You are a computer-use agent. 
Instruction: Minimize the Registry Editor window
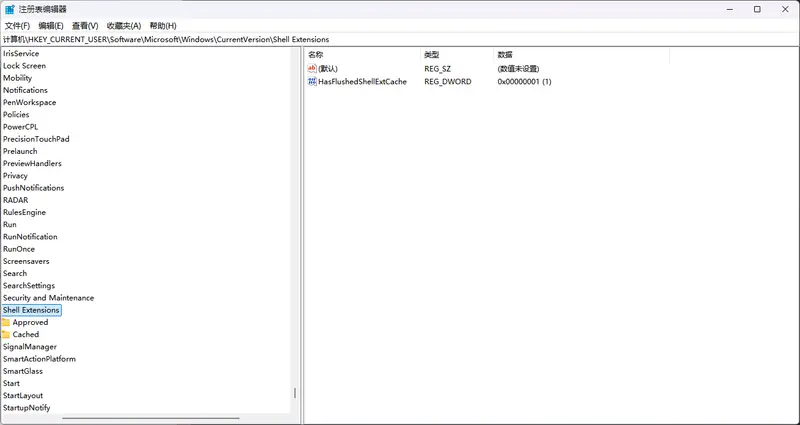click(x=730, y=9)
